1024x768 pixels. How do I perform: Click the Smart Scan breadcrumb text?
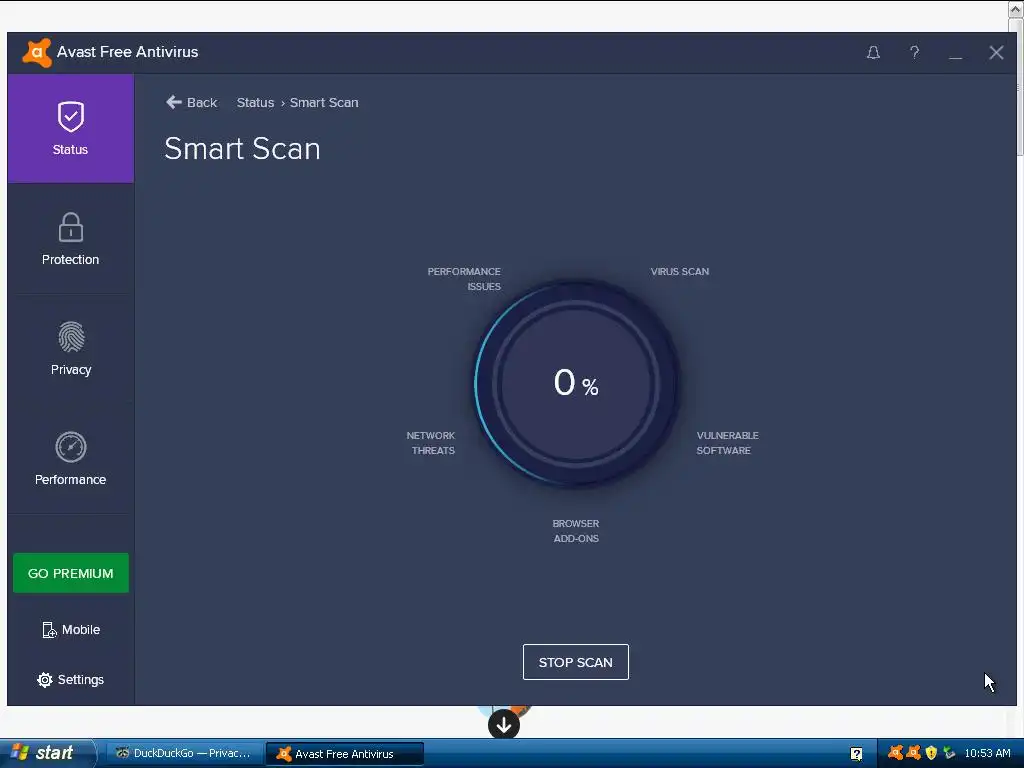click(324, 103)
